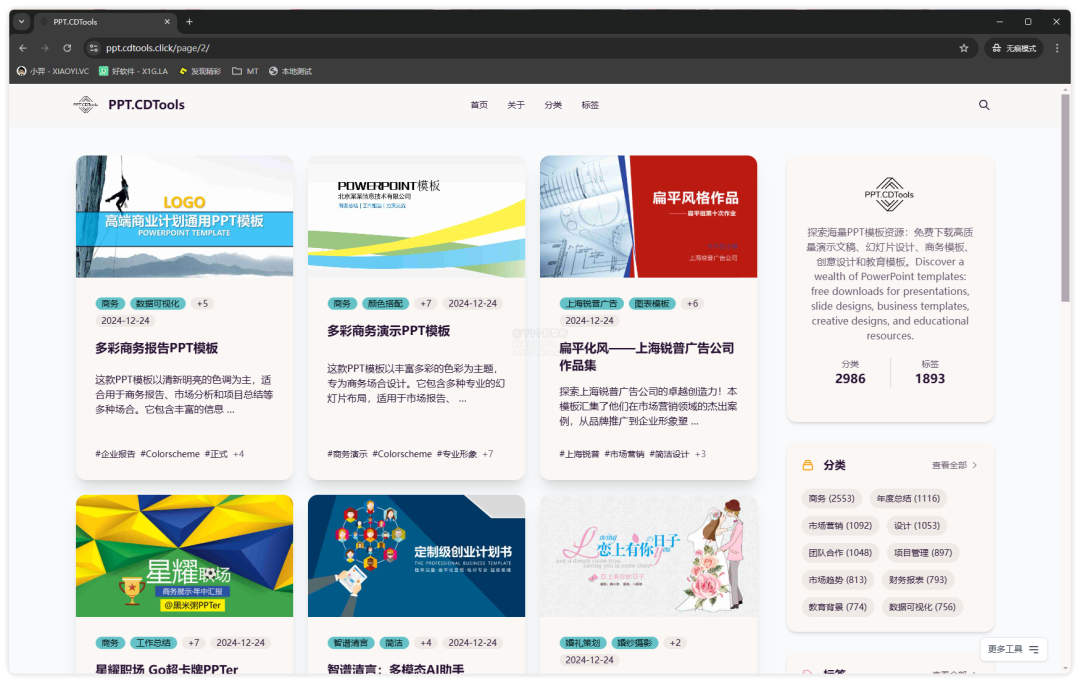
Task: Click the page vertical scrollbar thumb
Action: tap(1065, 198)
